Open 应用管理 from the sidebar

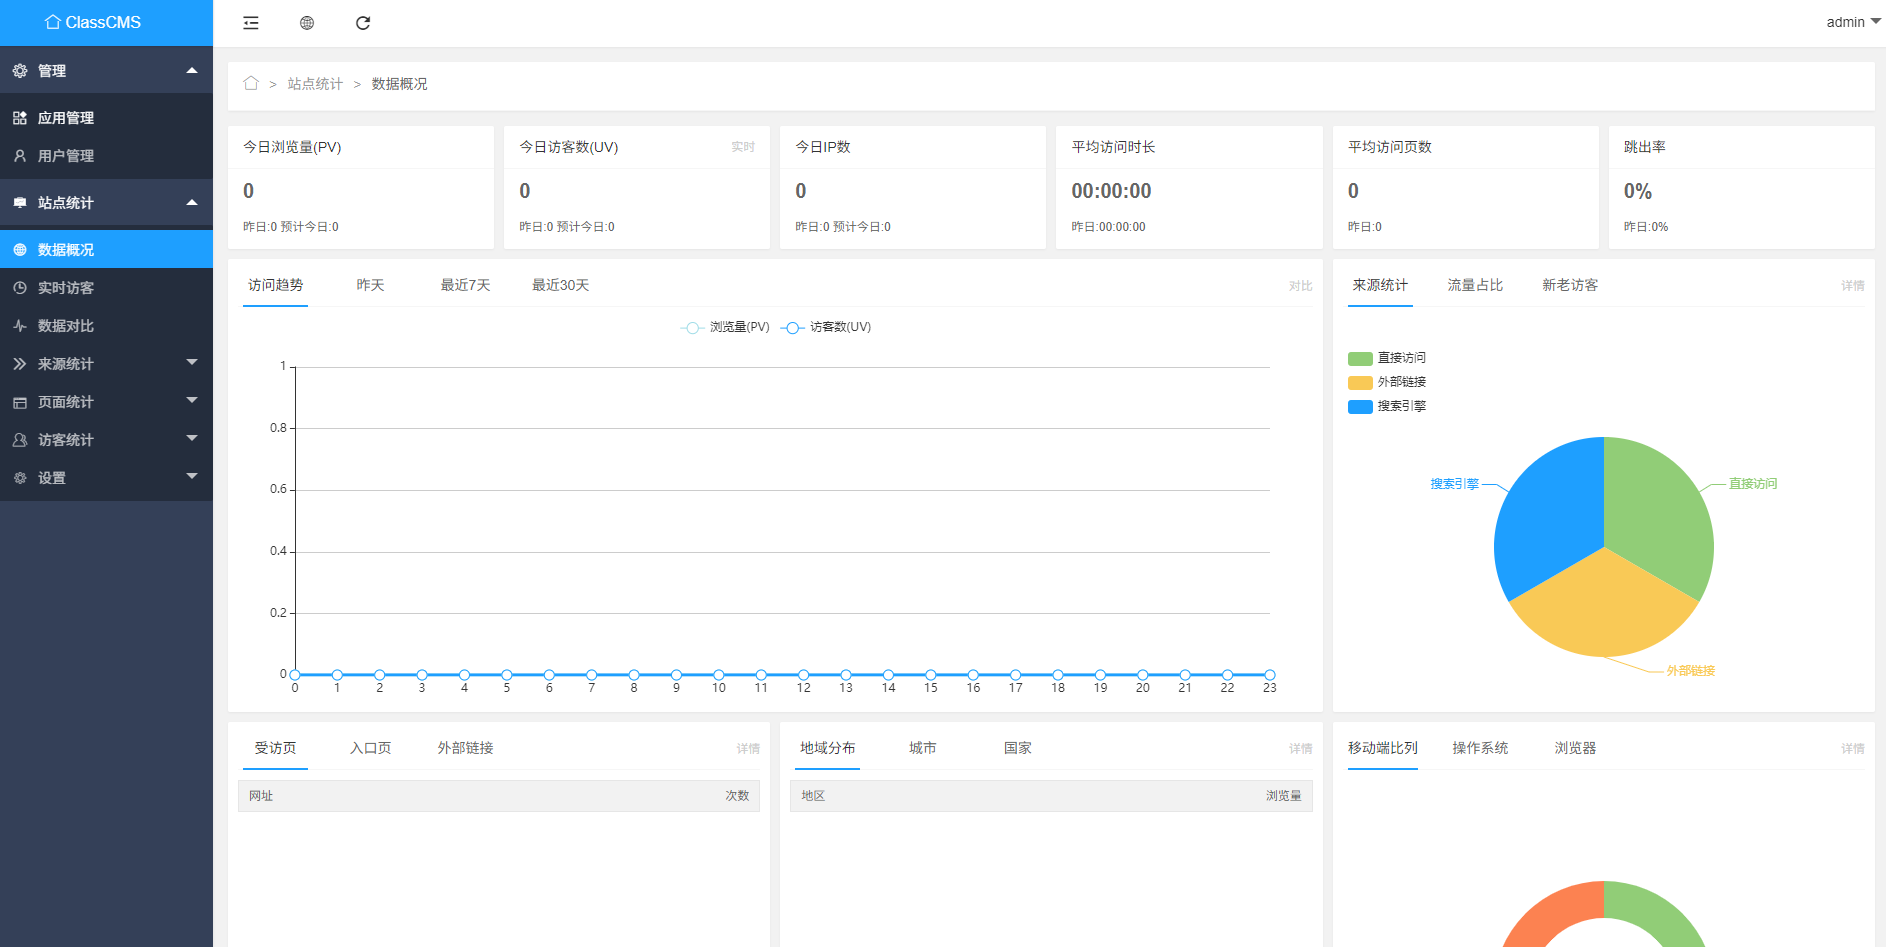tap(66, 118)
